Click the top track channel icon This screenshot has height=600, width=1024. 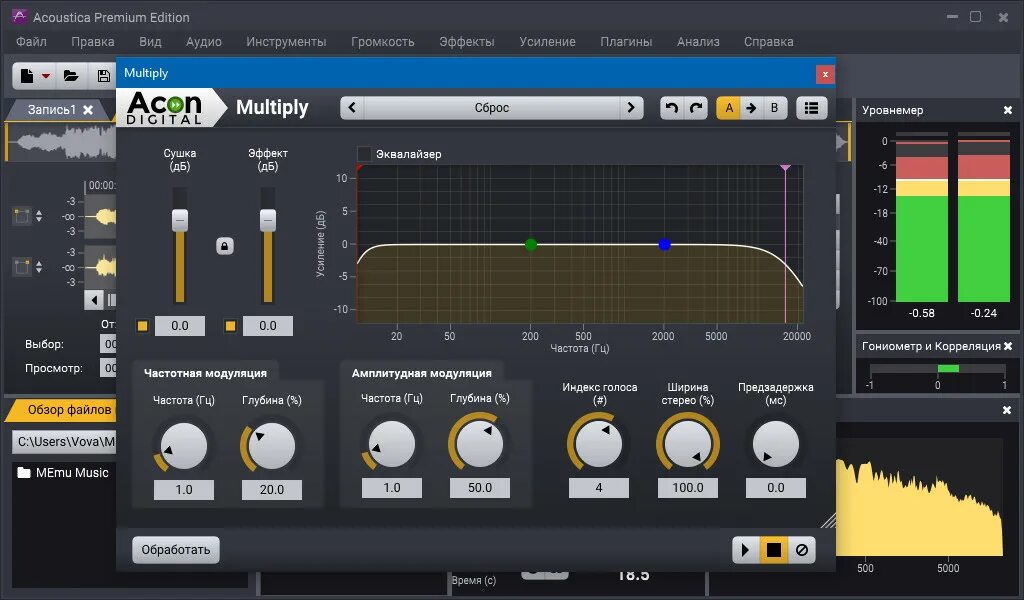click(22, 216)
